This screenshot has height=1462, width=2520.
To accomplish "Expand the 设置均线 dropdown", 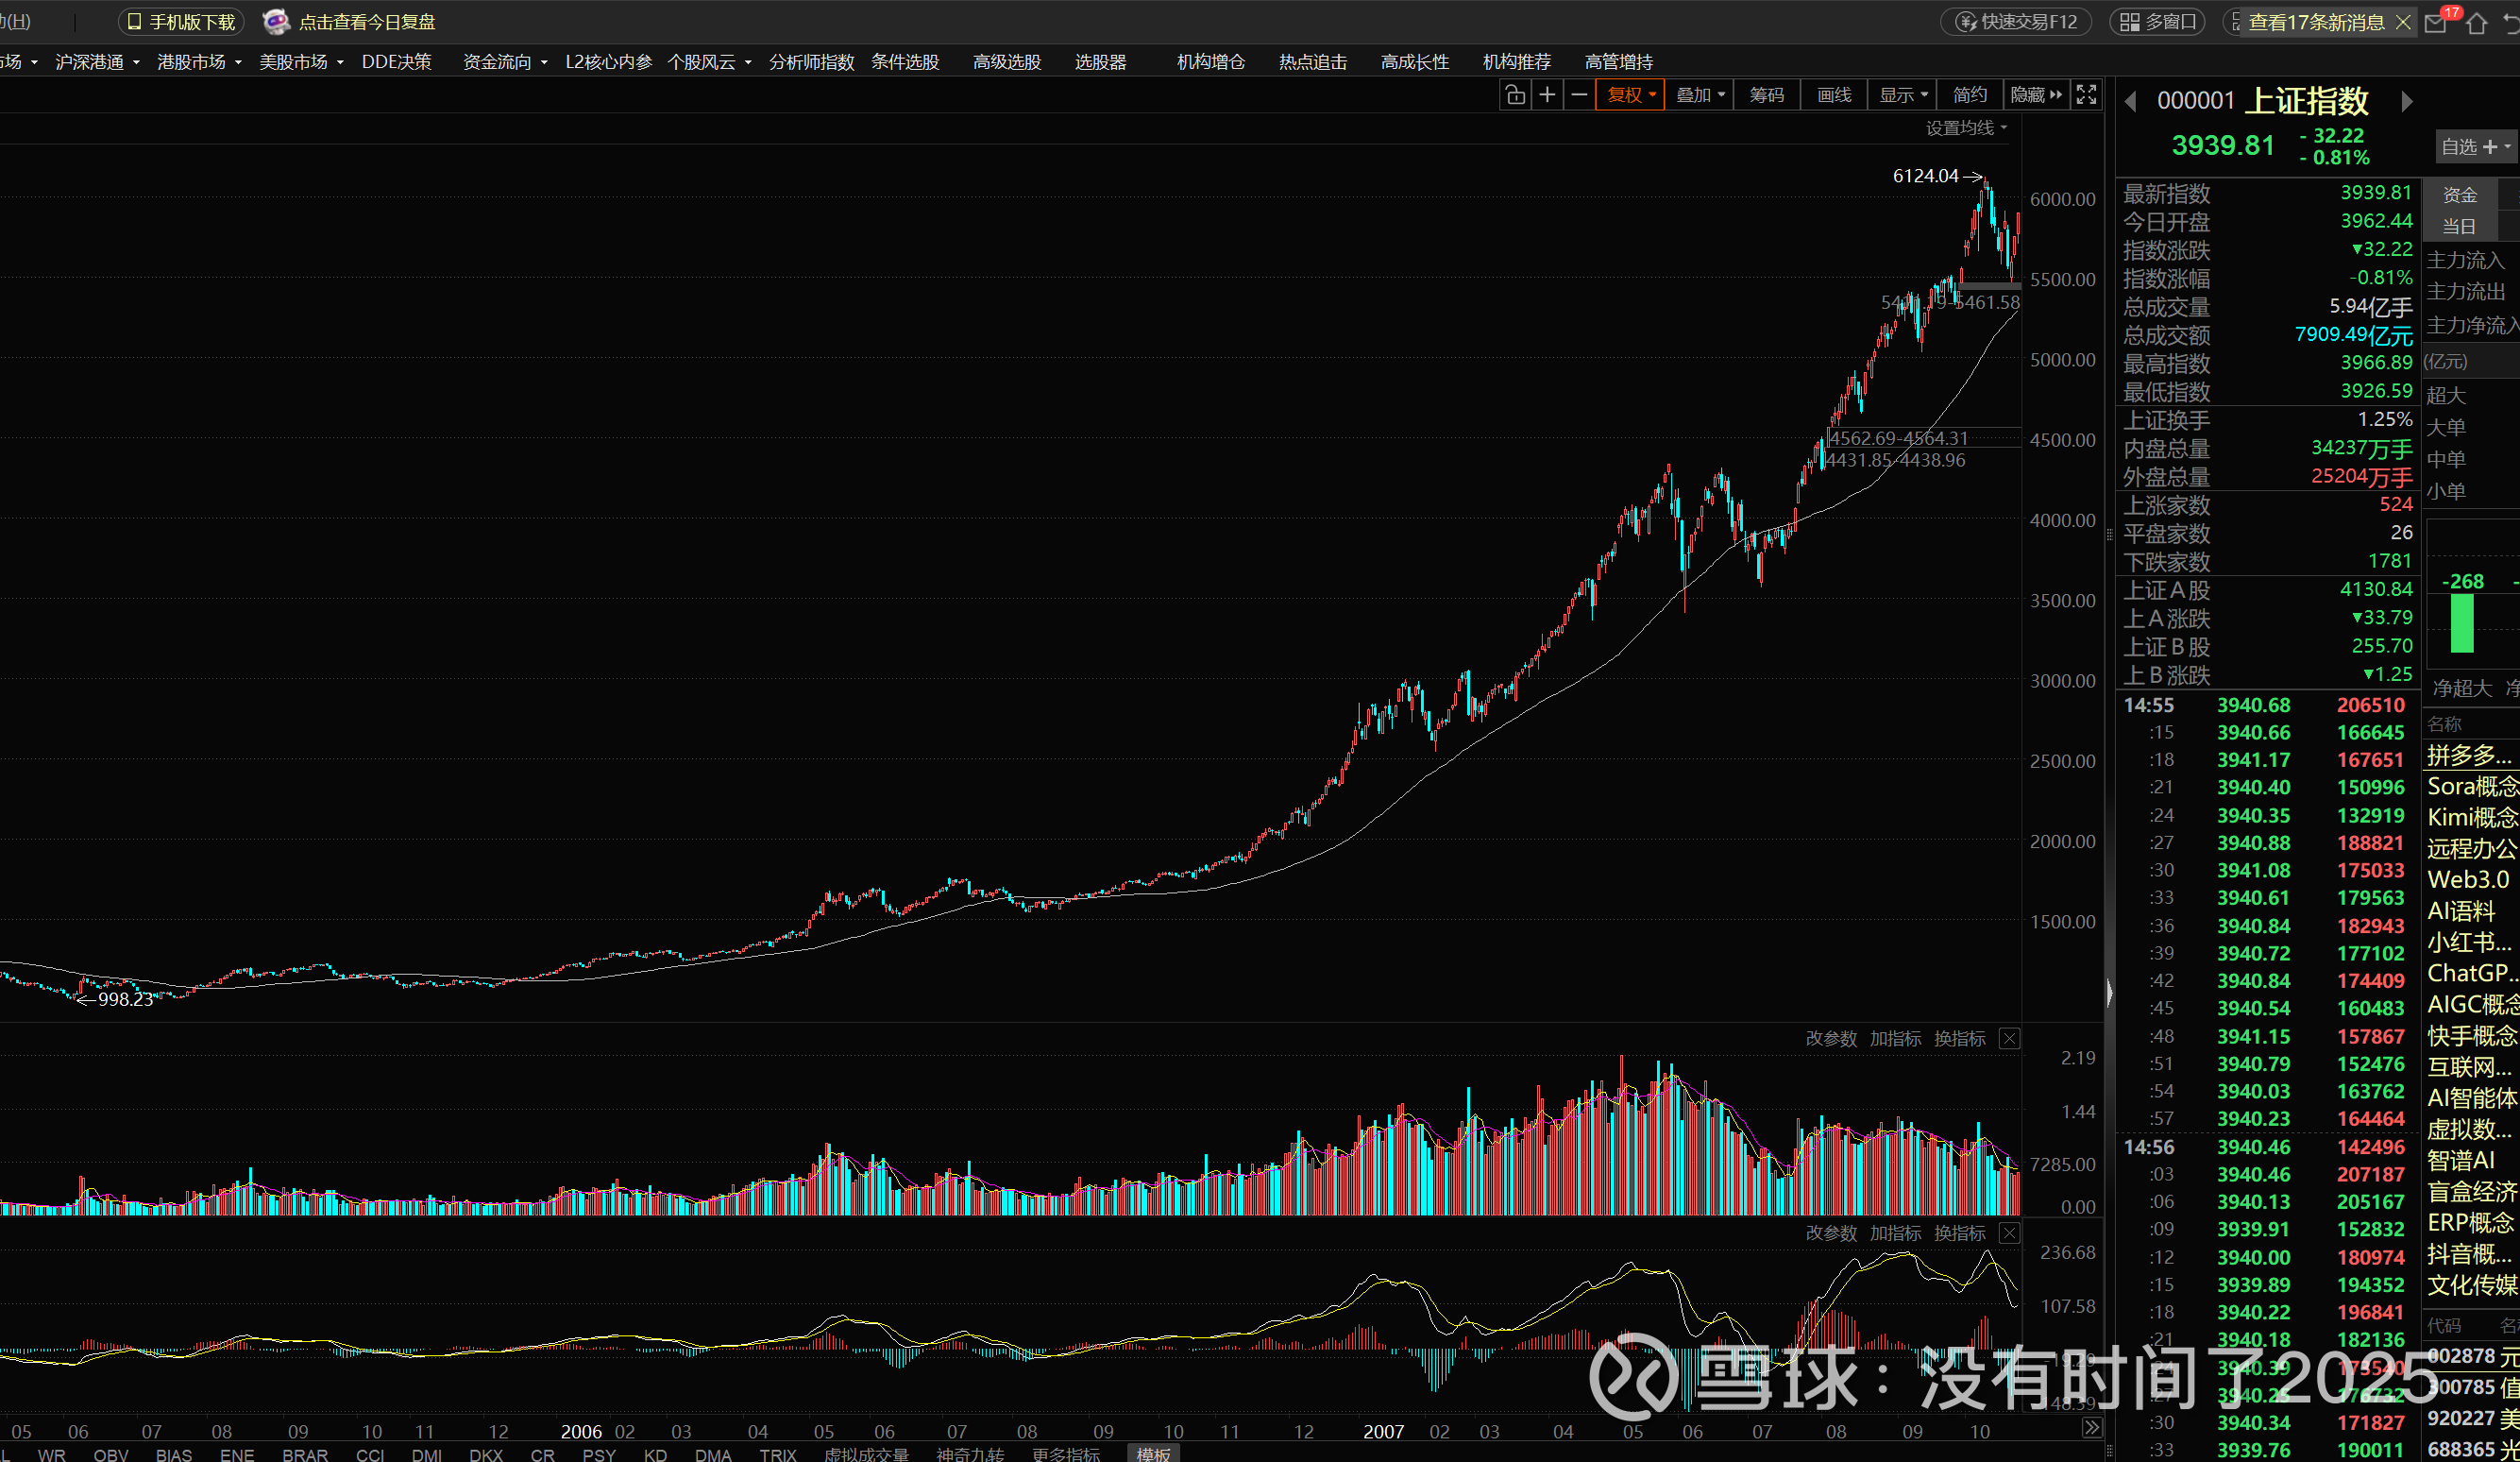I will 1966,128.
